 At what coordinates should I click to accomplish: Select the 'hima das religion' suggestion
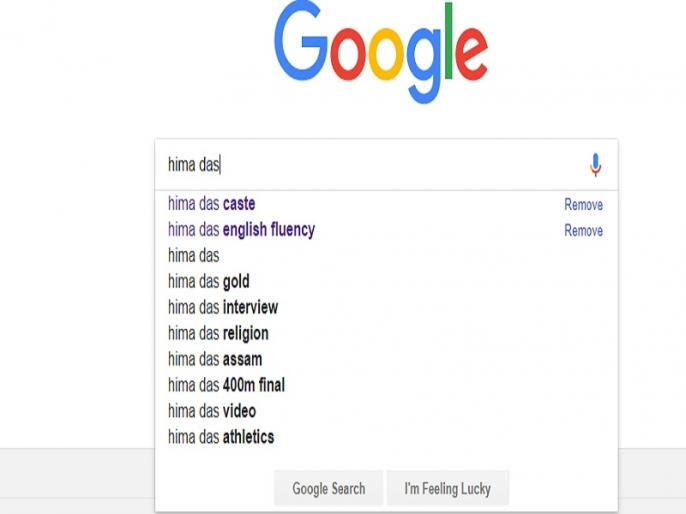coord(386,333)
